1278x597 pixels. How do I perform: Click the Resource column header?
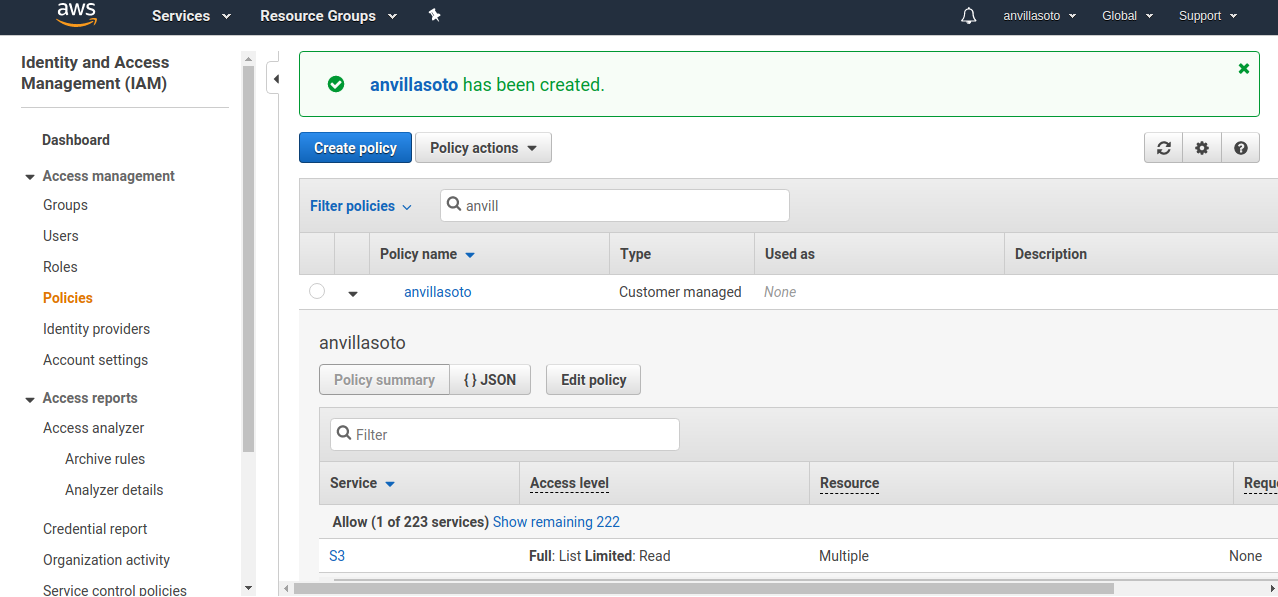[x=849, y=483]
